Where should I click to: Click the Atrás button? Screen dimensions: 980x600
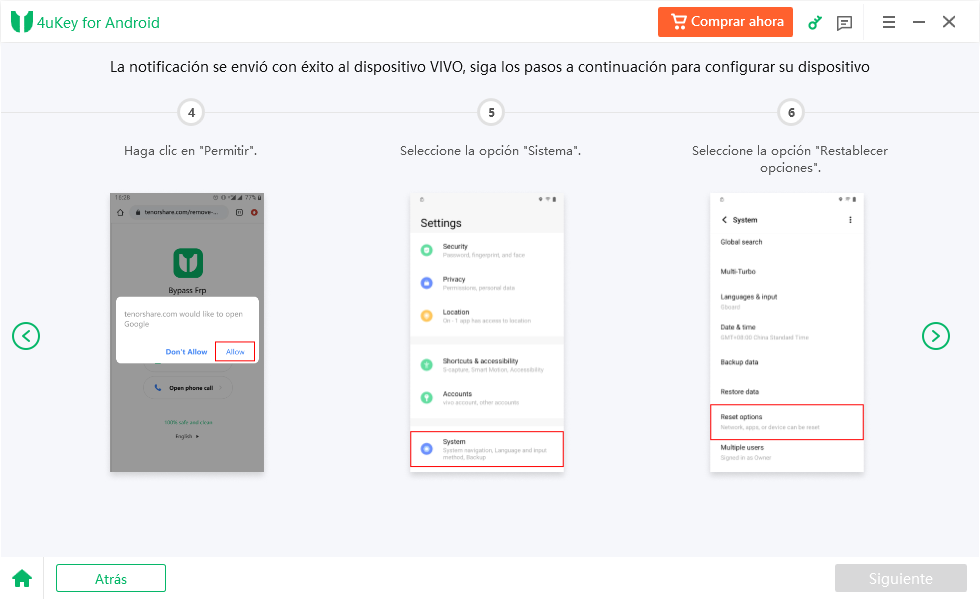111,578
